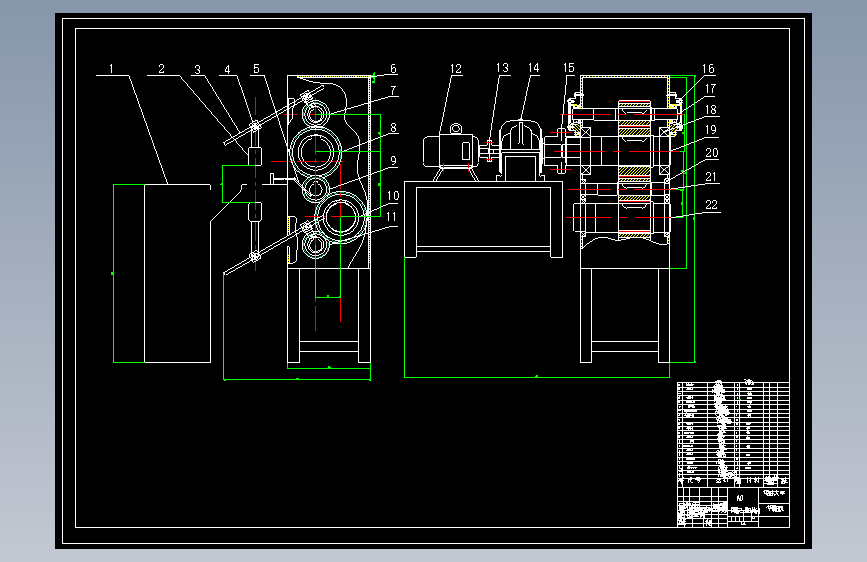
Task: Click part callout number 1
Action: click(x=111, y=69)
